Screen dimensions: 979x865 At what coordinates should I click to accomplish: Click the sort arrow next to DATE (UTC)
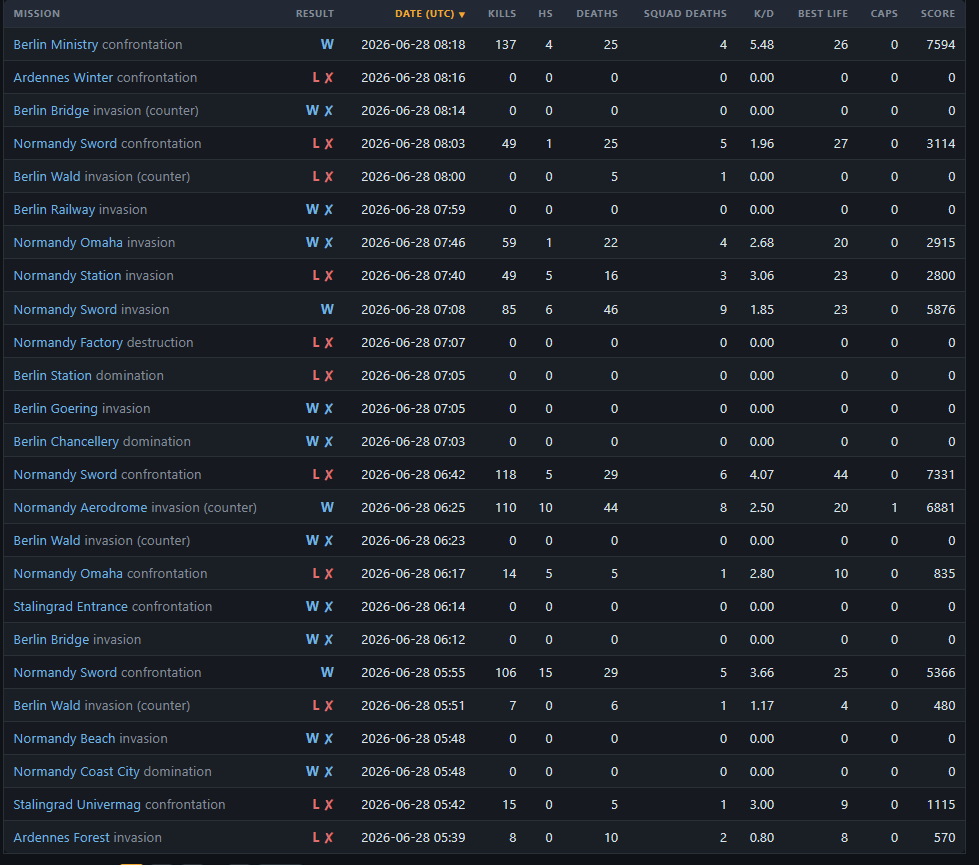point(462,14)
